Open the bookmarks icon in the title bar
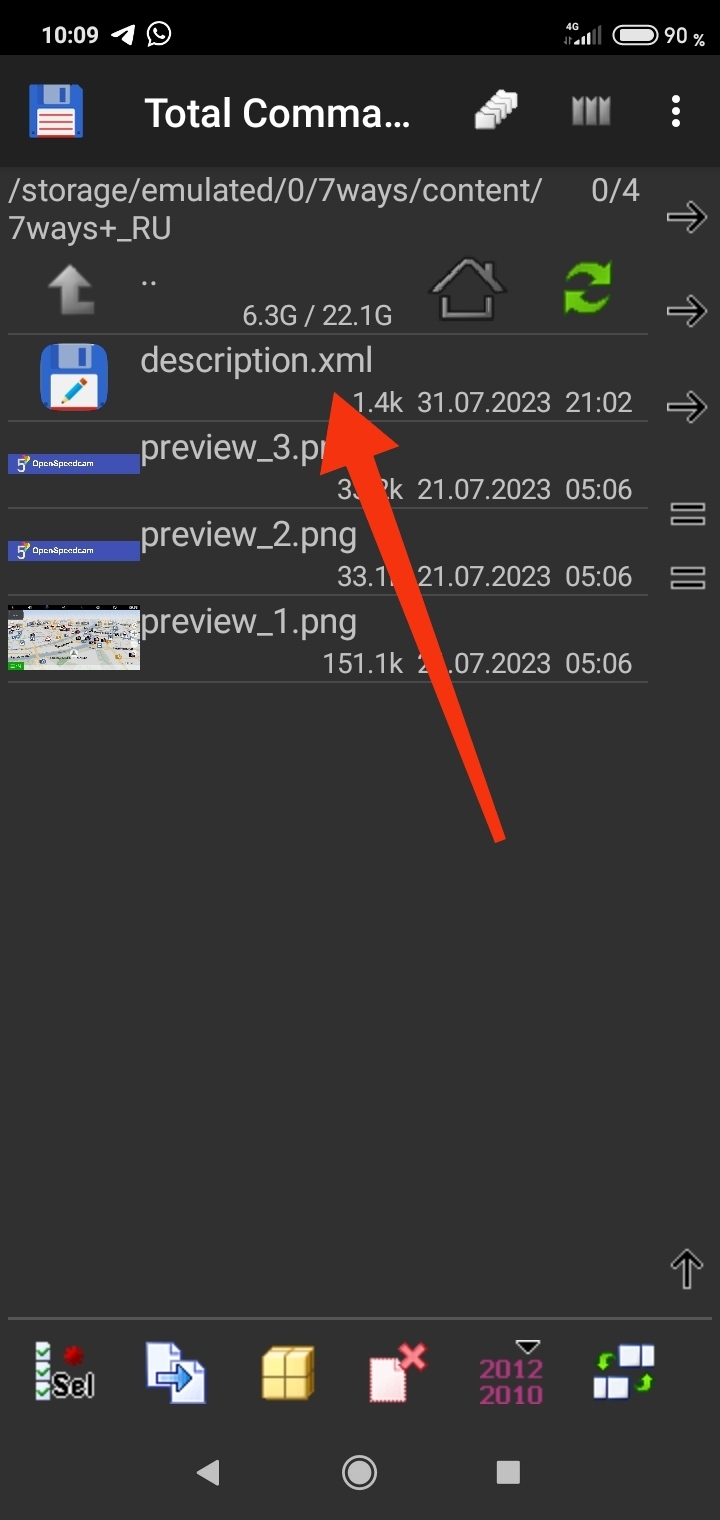This screenshot has height=1520, width=720. 590,111
